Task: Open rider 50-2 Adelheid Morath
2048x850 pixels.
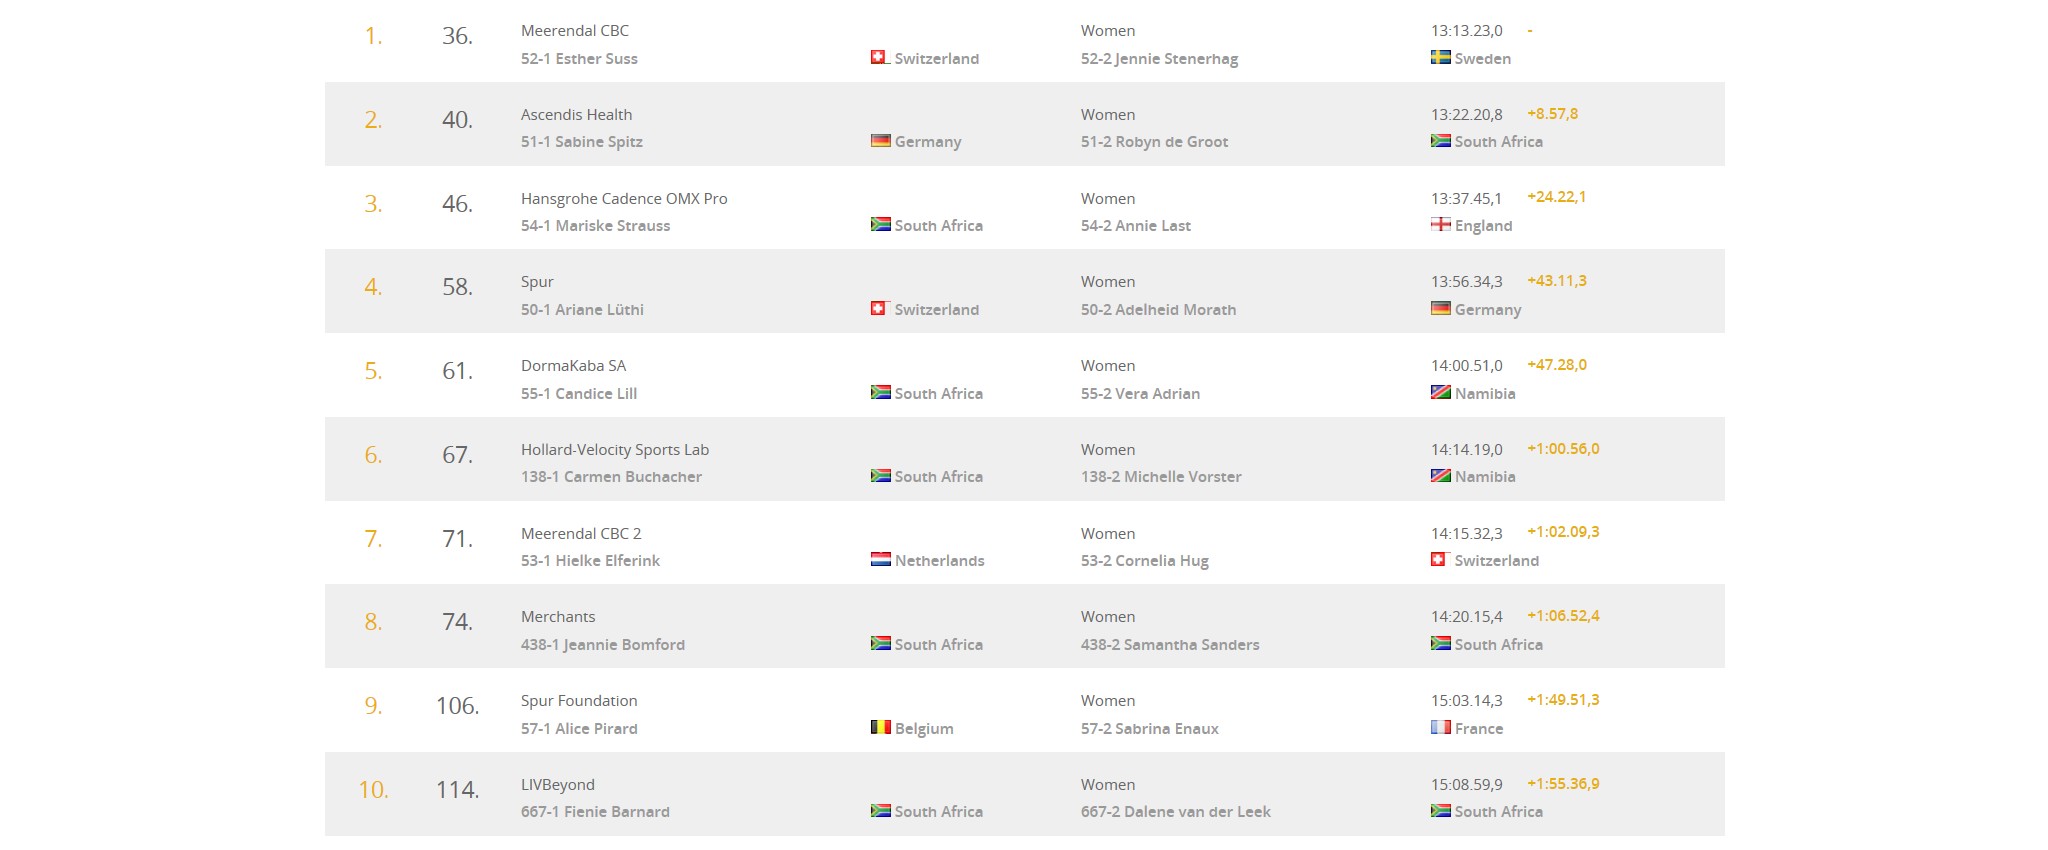Action: click(1158, 310)
